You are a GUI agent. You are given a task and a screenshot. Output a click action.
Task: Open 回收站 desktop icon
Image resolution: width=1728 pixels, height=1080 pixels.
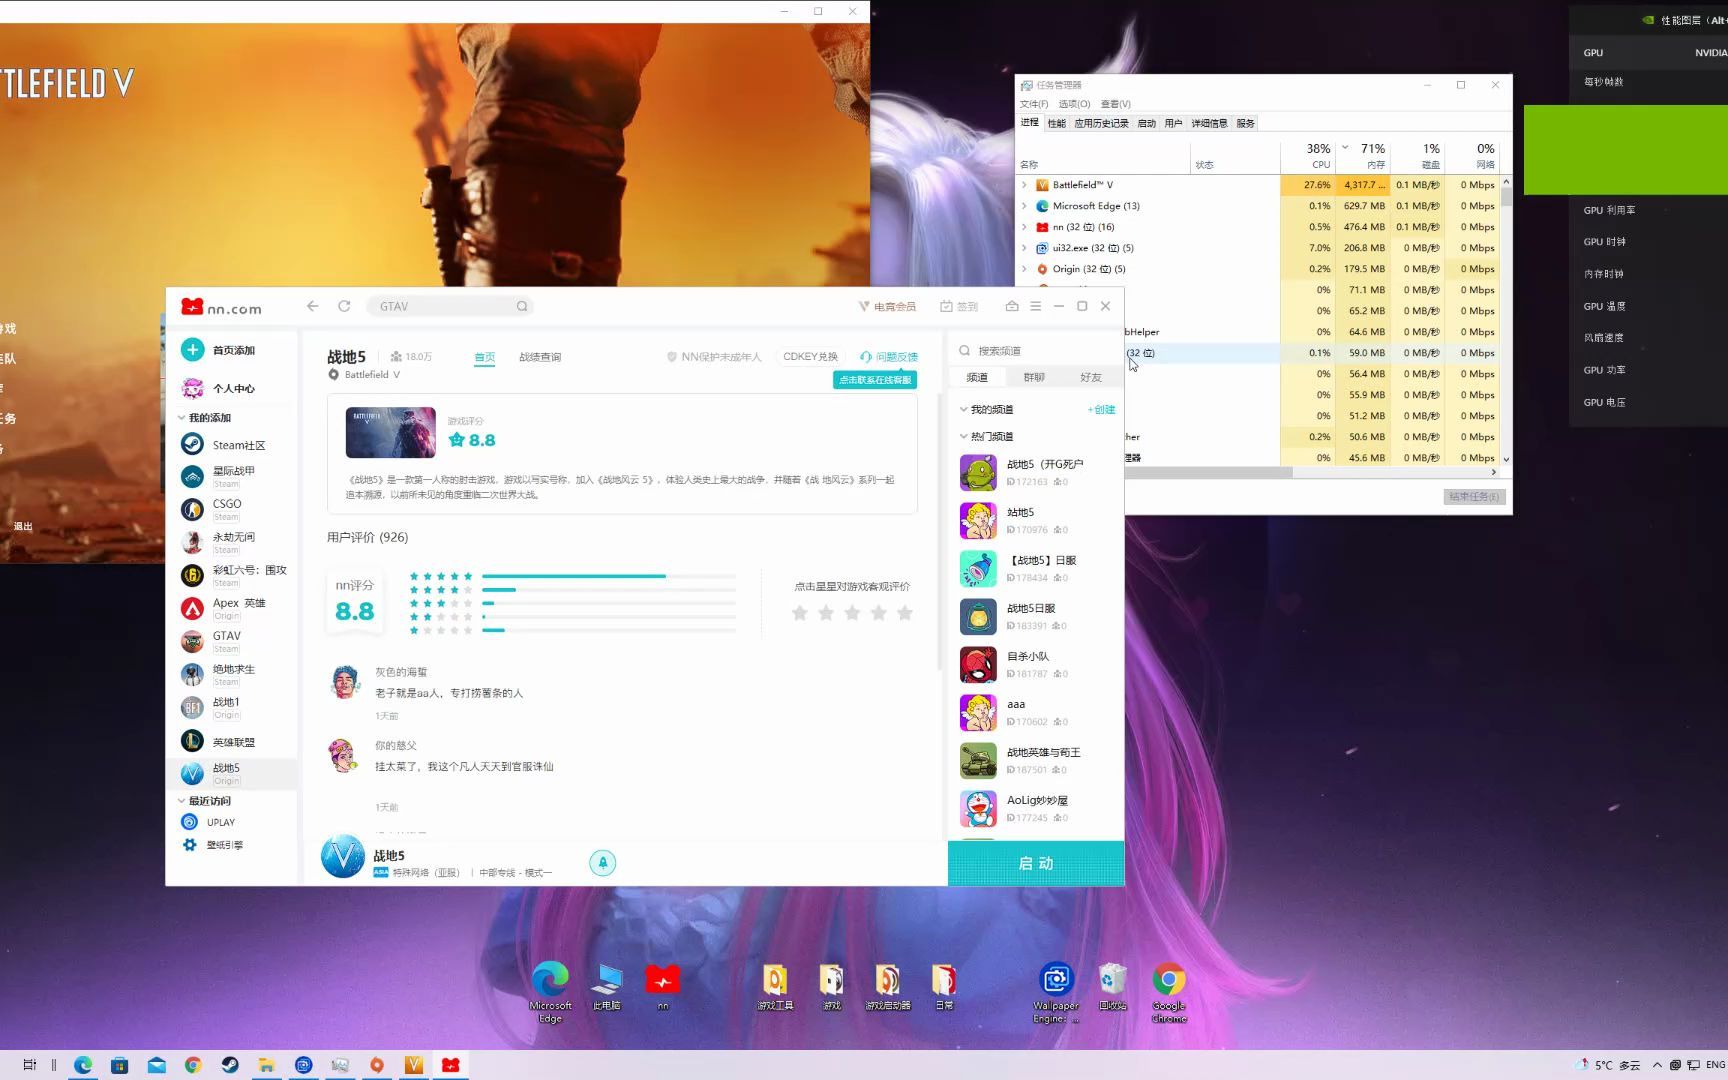[x=1112, y=987]
